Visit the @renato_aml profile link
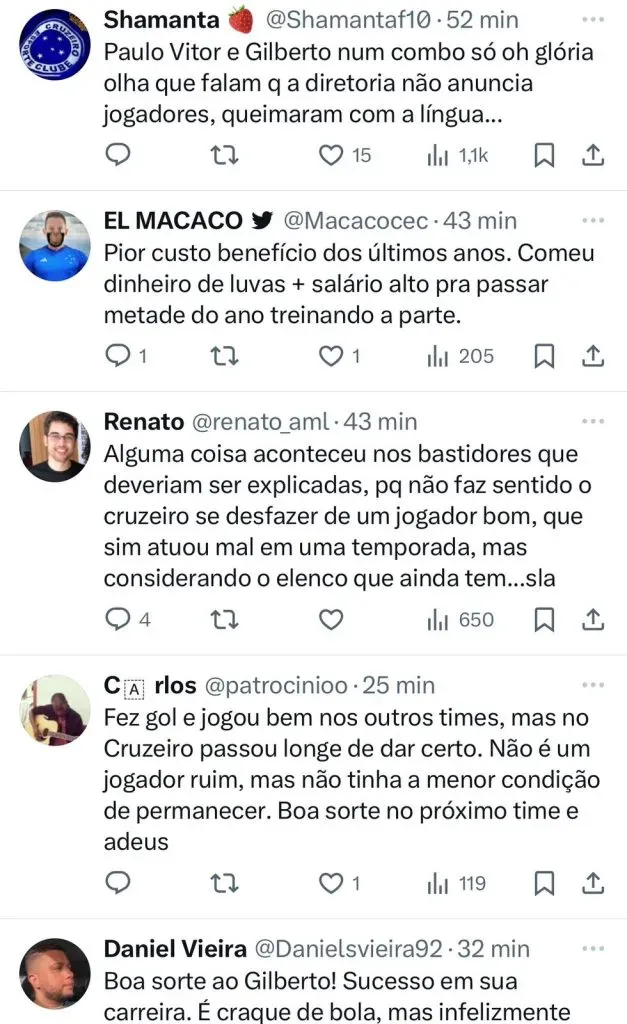This screenshot has width=627, height=1024. pos(258,422)
